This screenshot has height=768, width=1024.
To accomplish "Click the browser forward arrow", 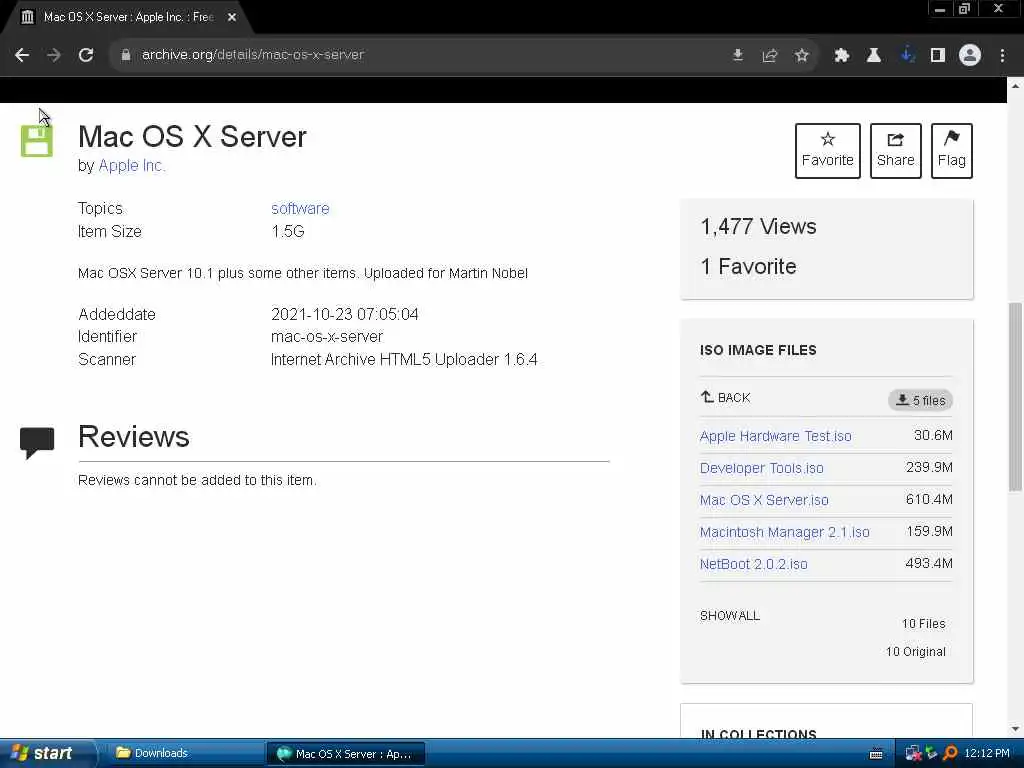I will [54, 56].
